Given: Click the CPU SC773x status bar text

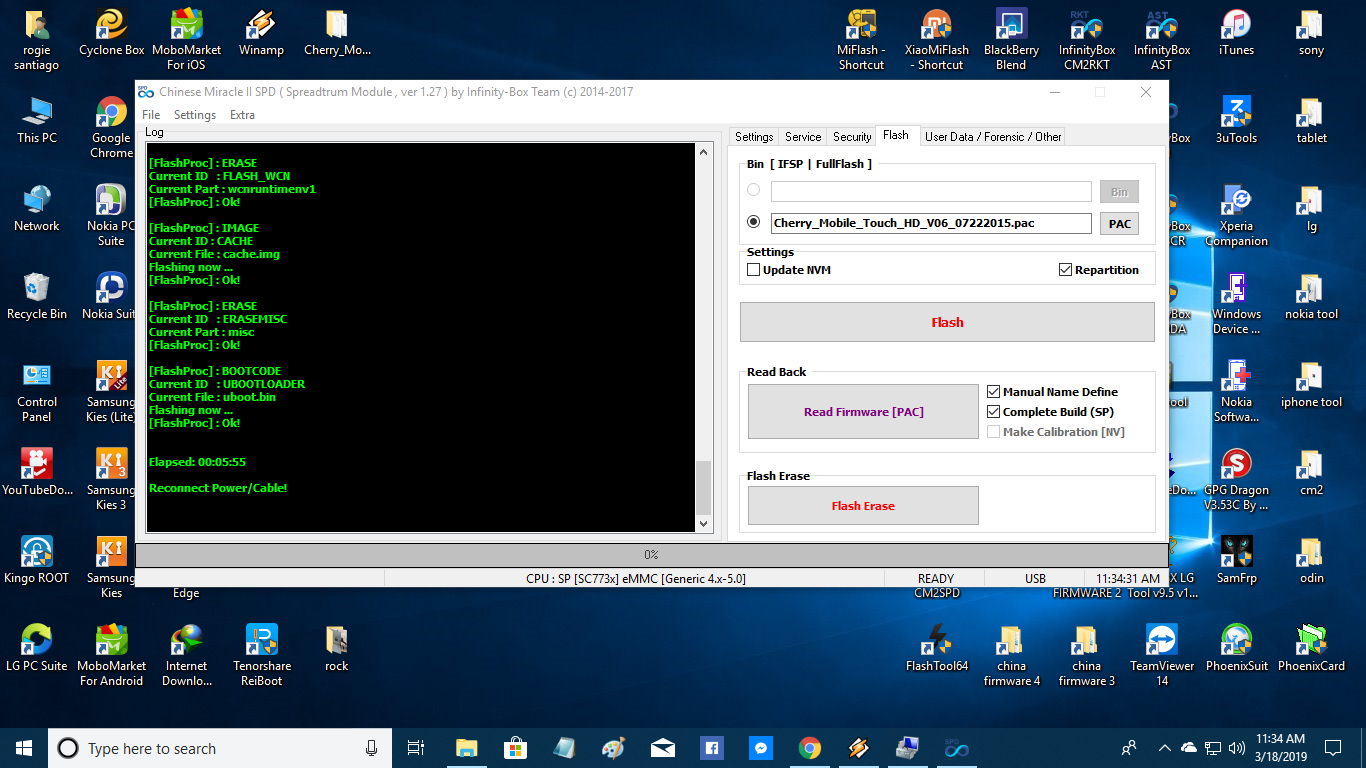Looking at the screenshot, I should 636,579.
